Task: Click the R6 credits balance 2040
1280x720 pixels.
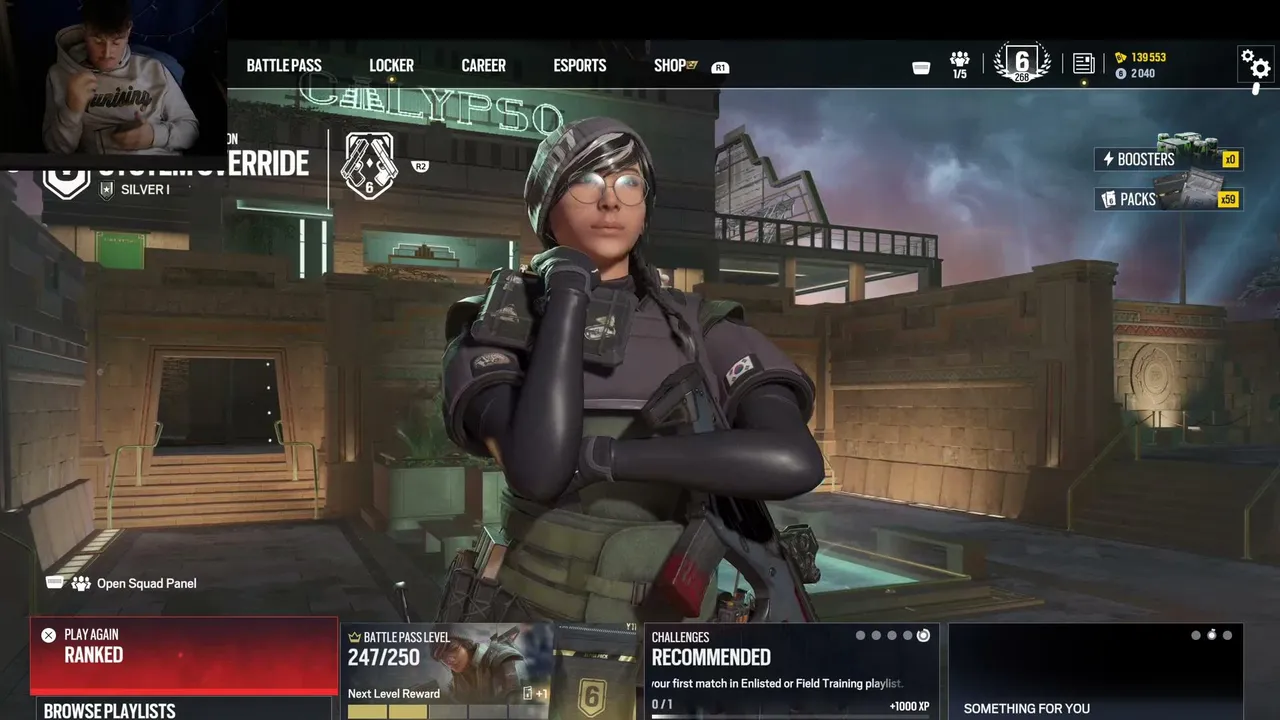Action: click(1143, 74)
